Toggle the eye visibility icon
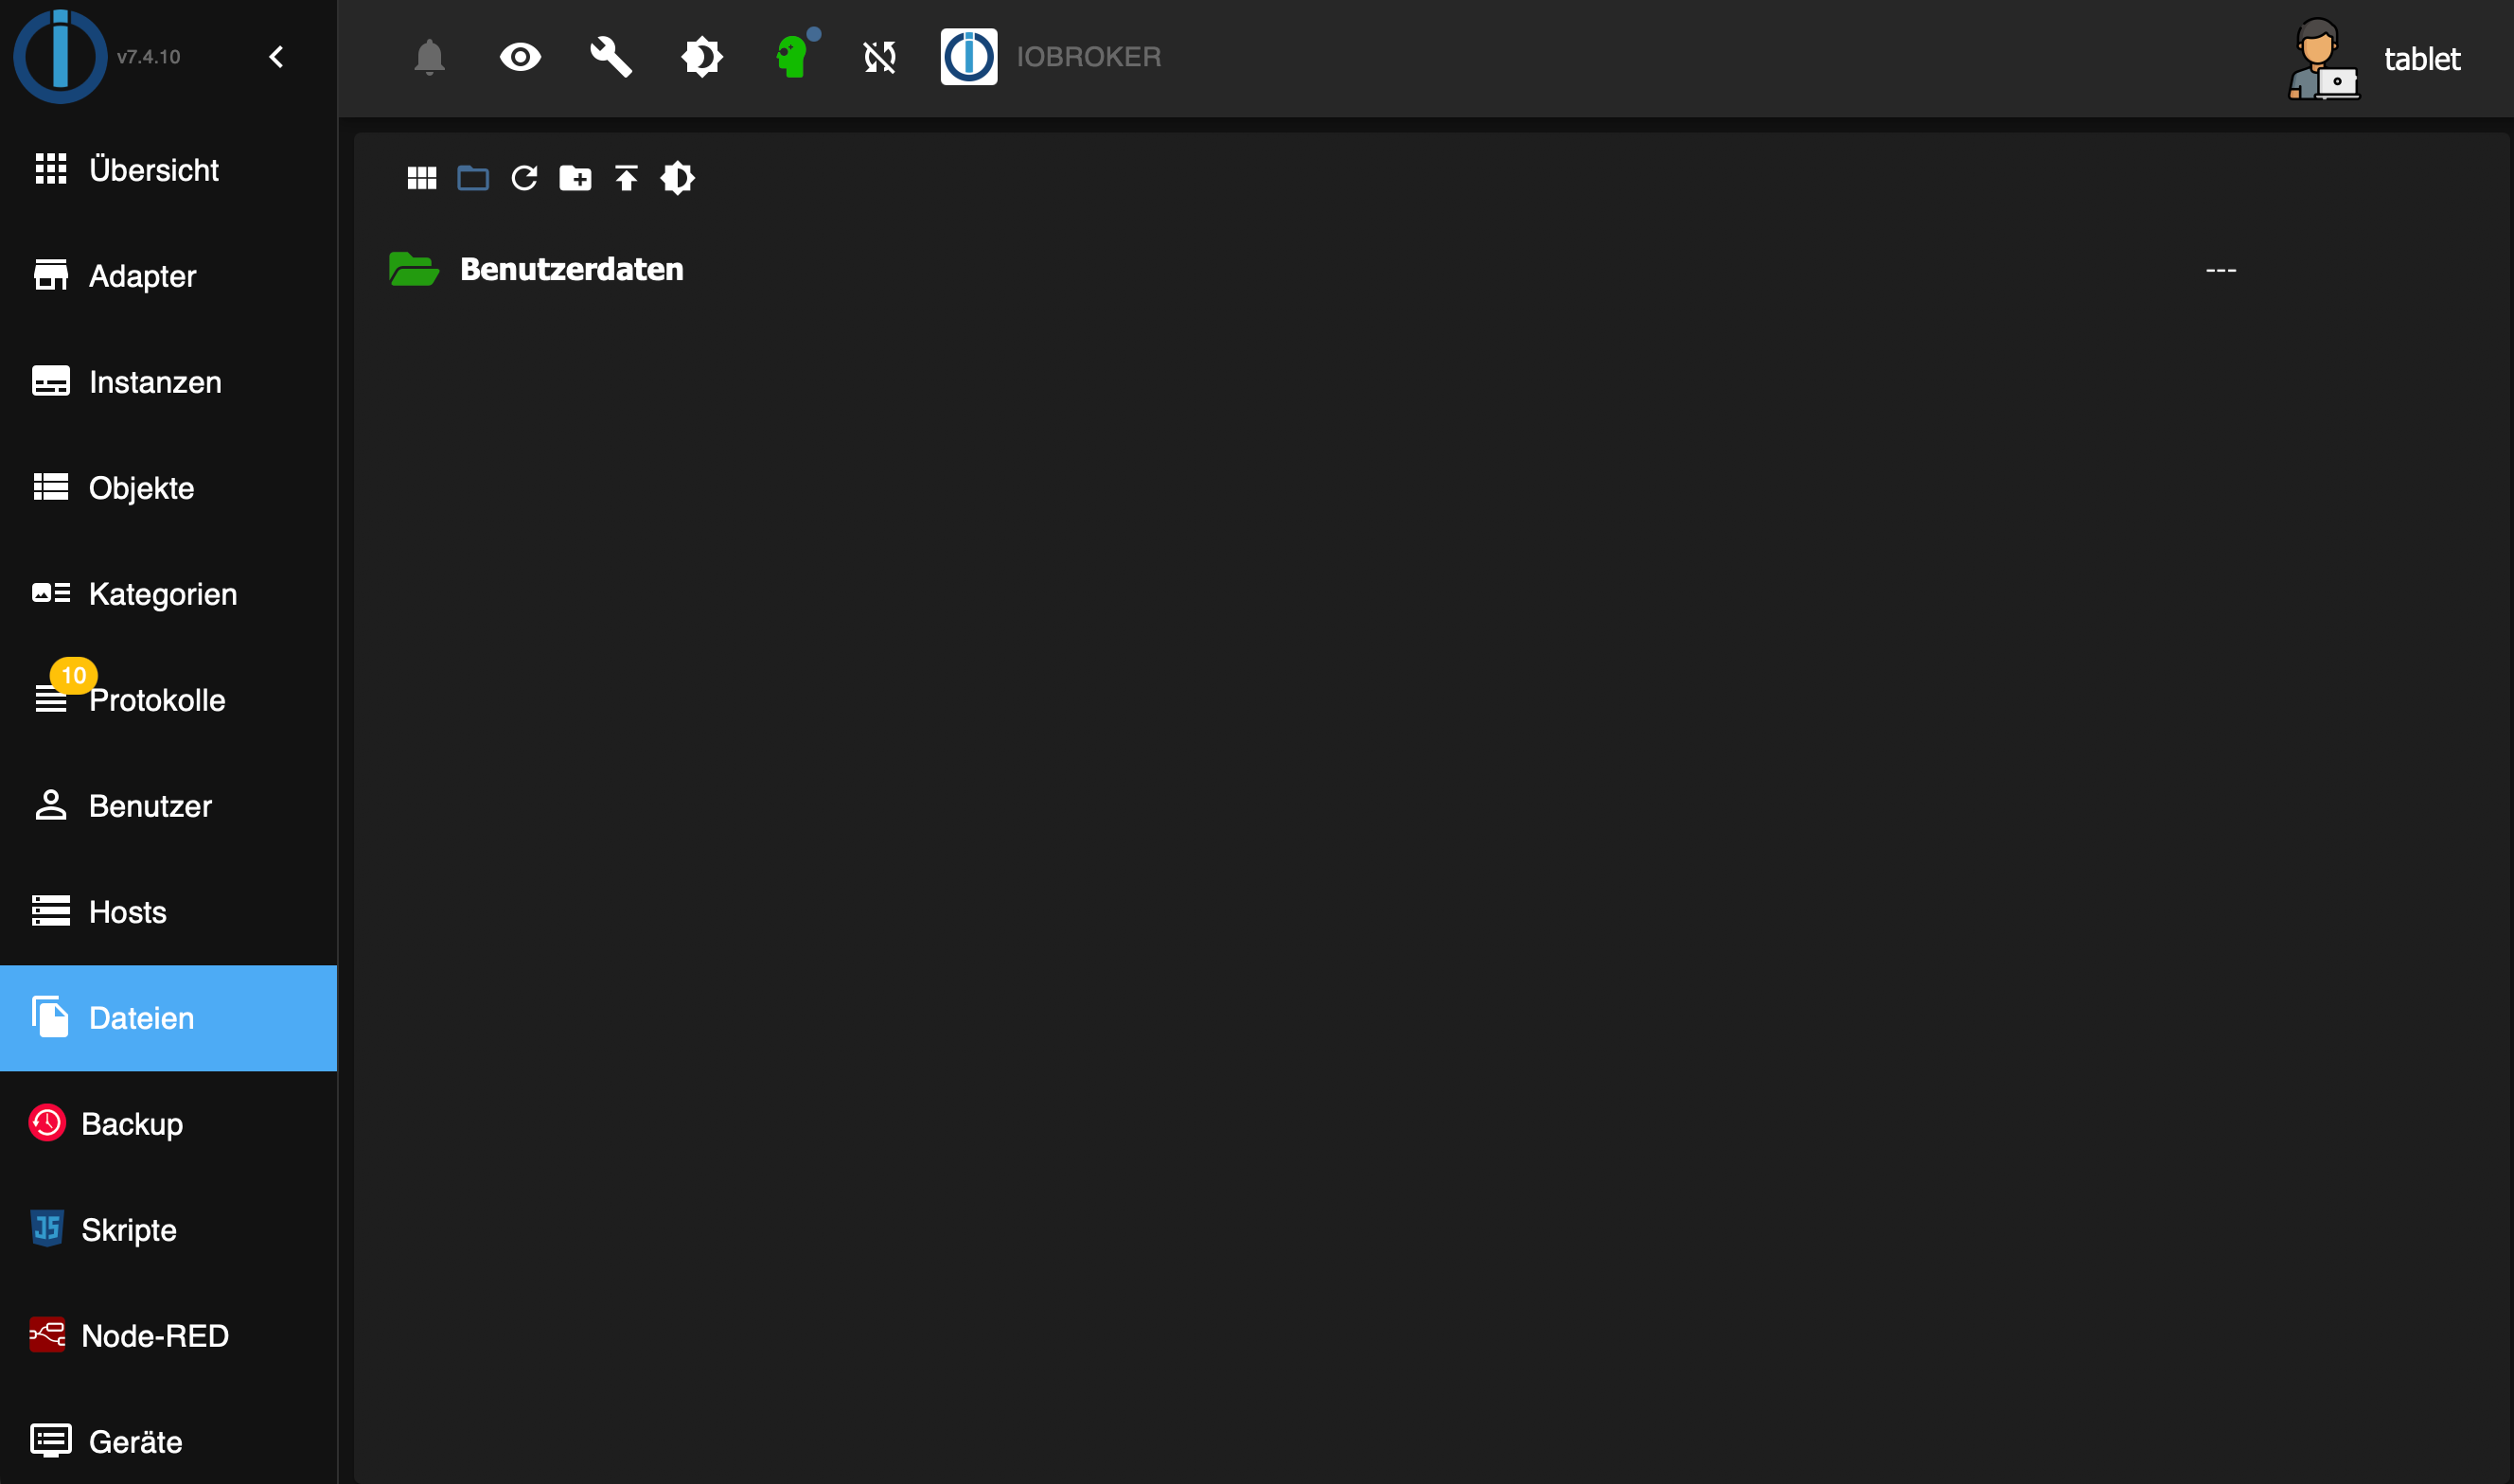The height and width of the screenshot is (1484, 2514). [x=520, y=57]
